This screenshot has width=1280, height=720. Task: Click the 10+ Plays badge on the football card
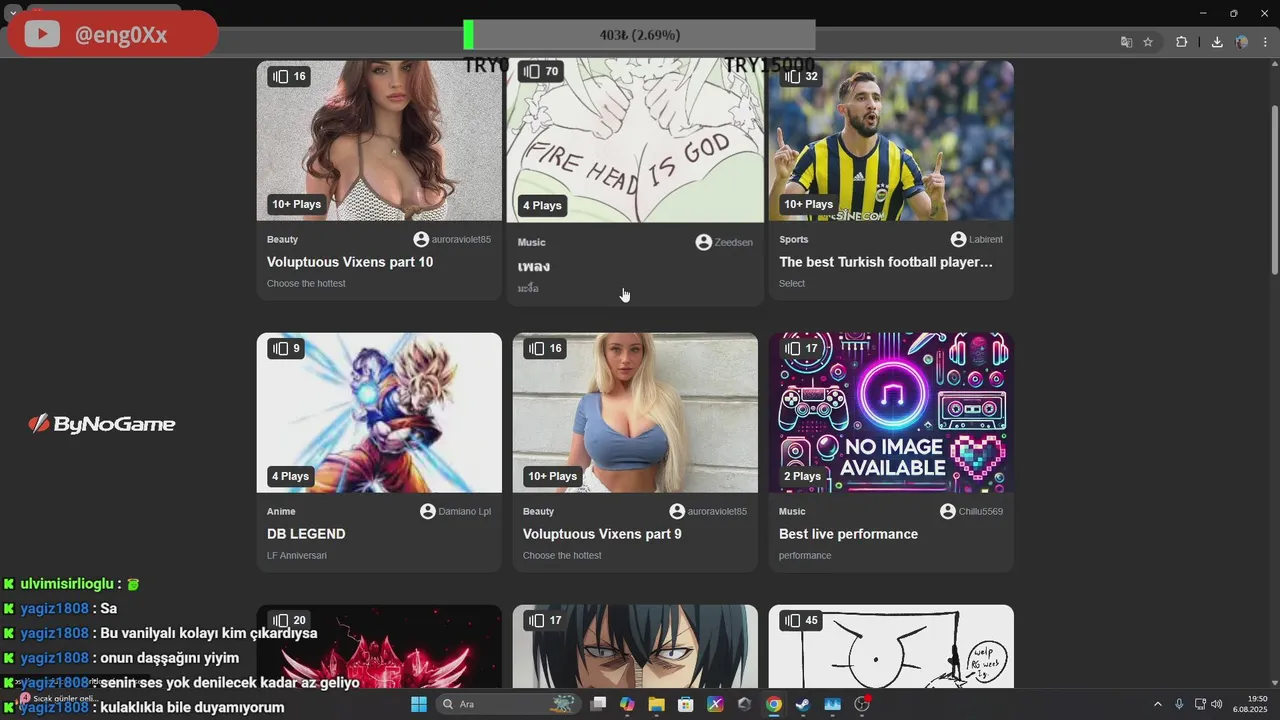[x=808, y=204]
